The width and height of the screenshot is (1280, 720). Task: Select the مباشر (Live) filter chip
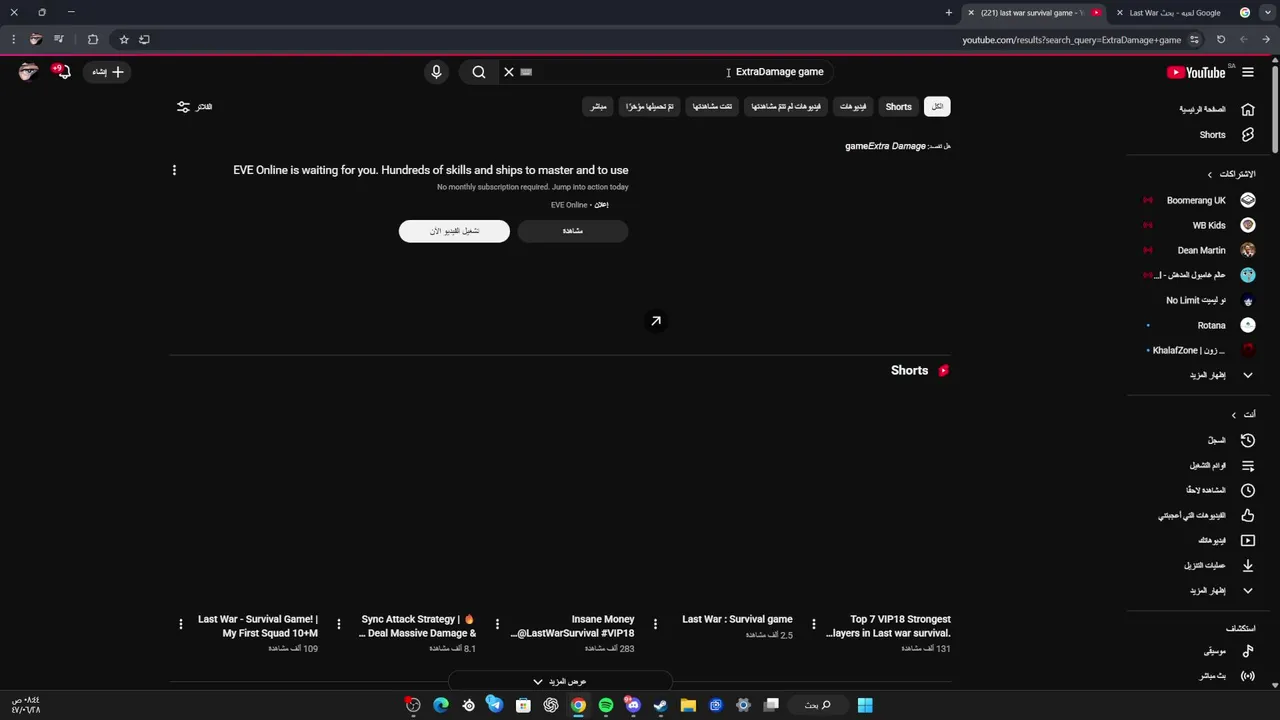pyautogui.click(x=598, y=107)
